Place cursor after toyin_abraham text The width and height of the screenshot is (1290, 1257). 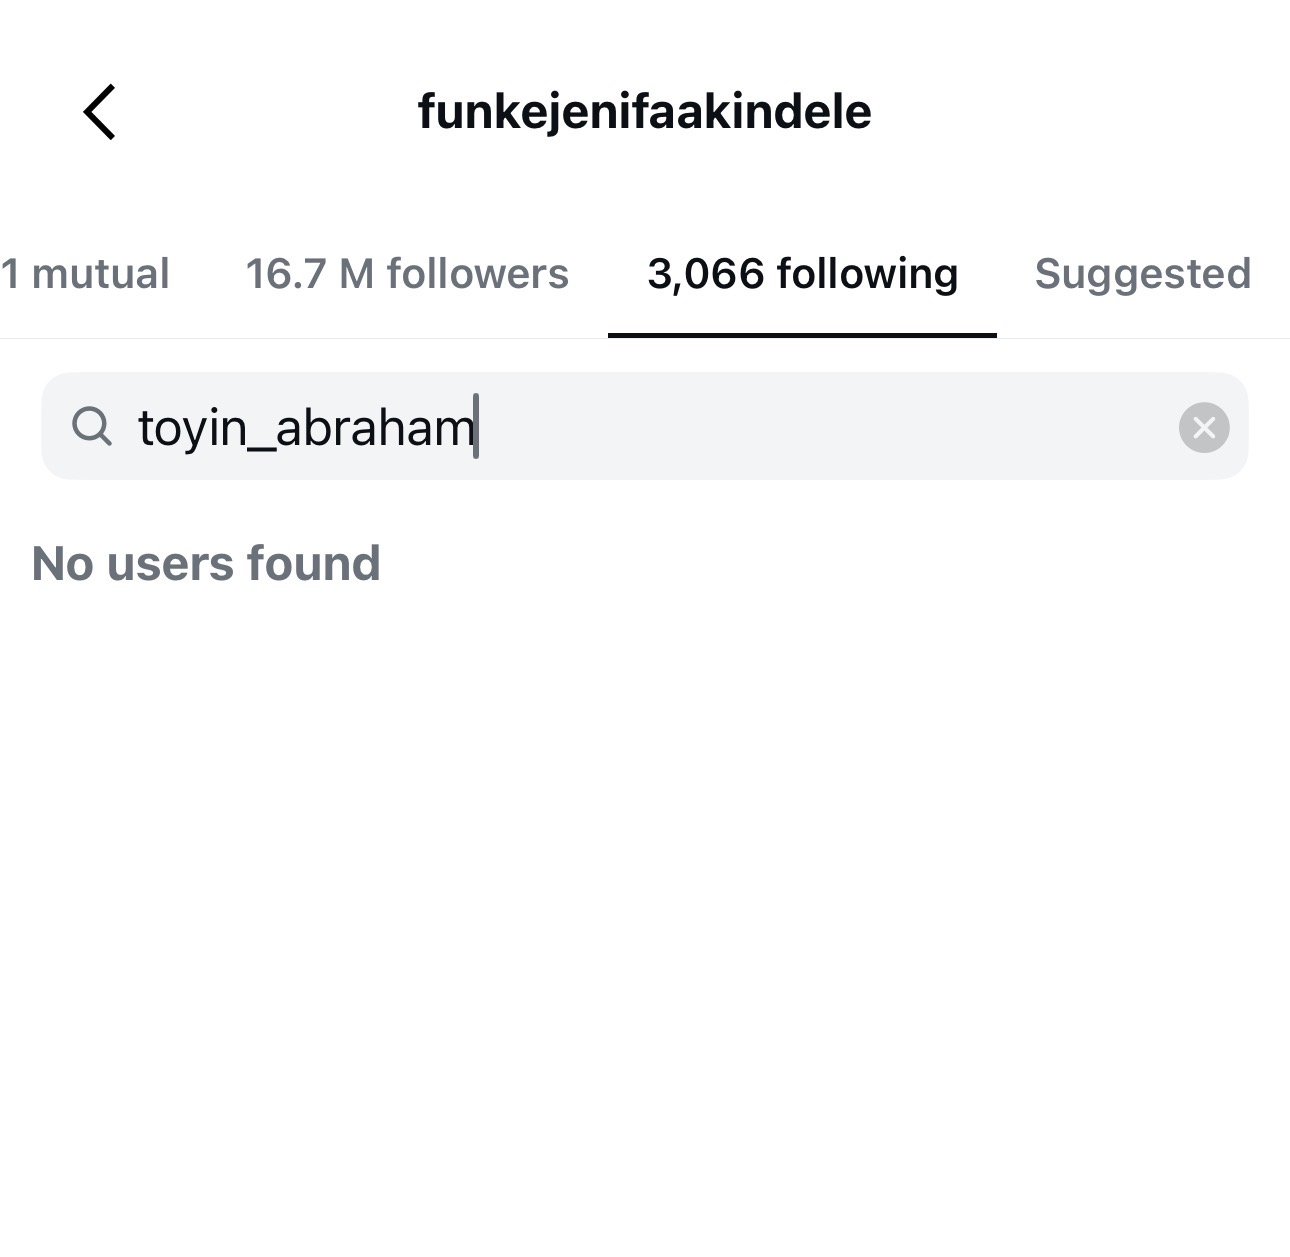pos(478,428)
